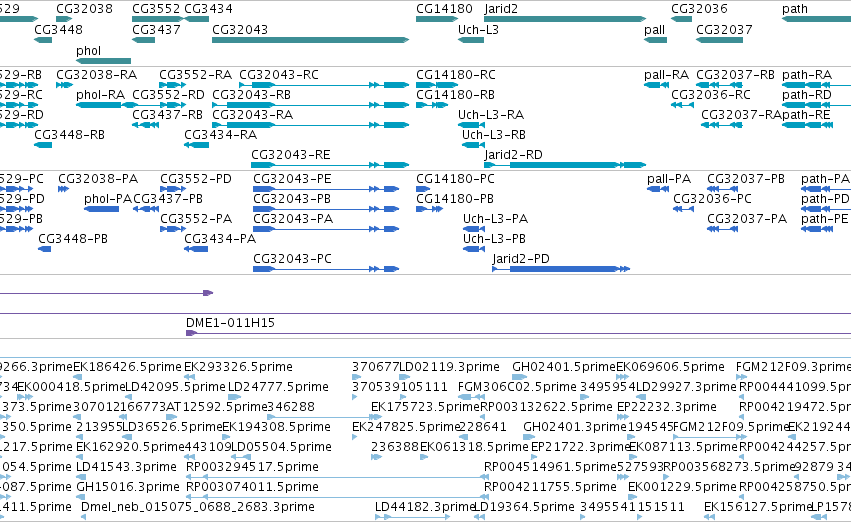The width and height of the screenshot is (851, 522).
Task: Select protein CG14180-PB label
Action: tap(455, 199)
